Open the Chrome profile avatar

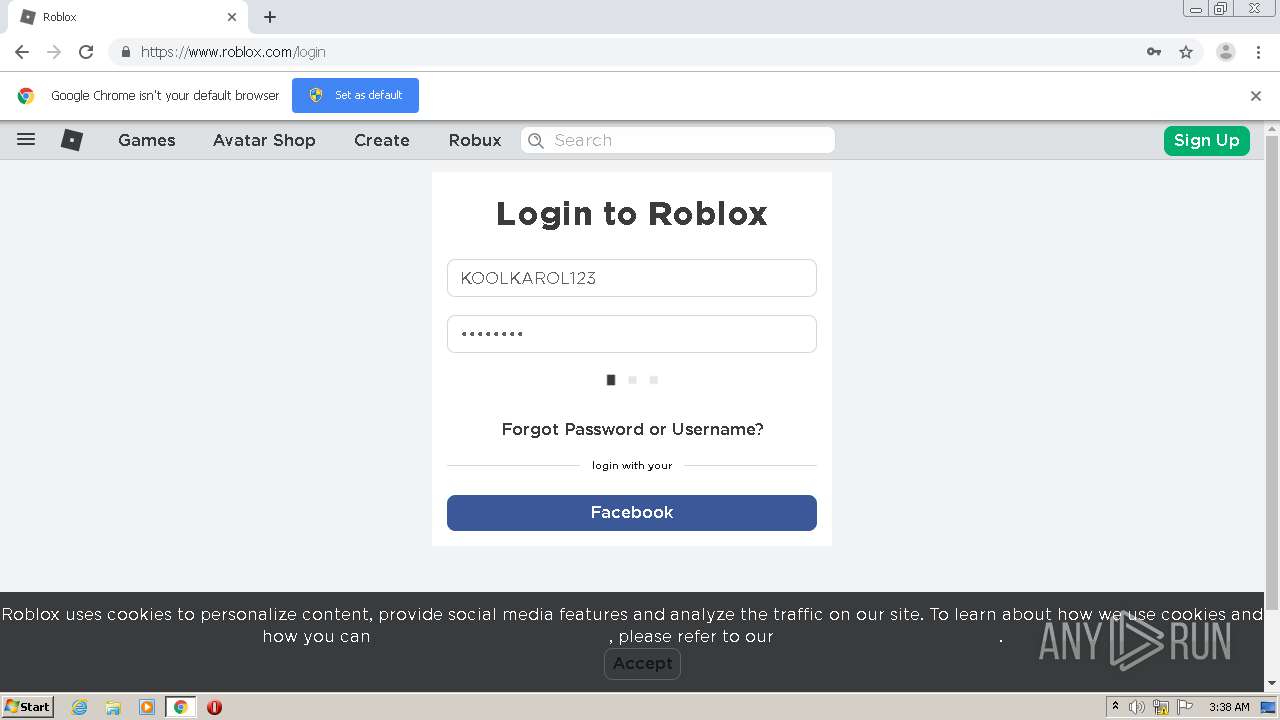1226,52
